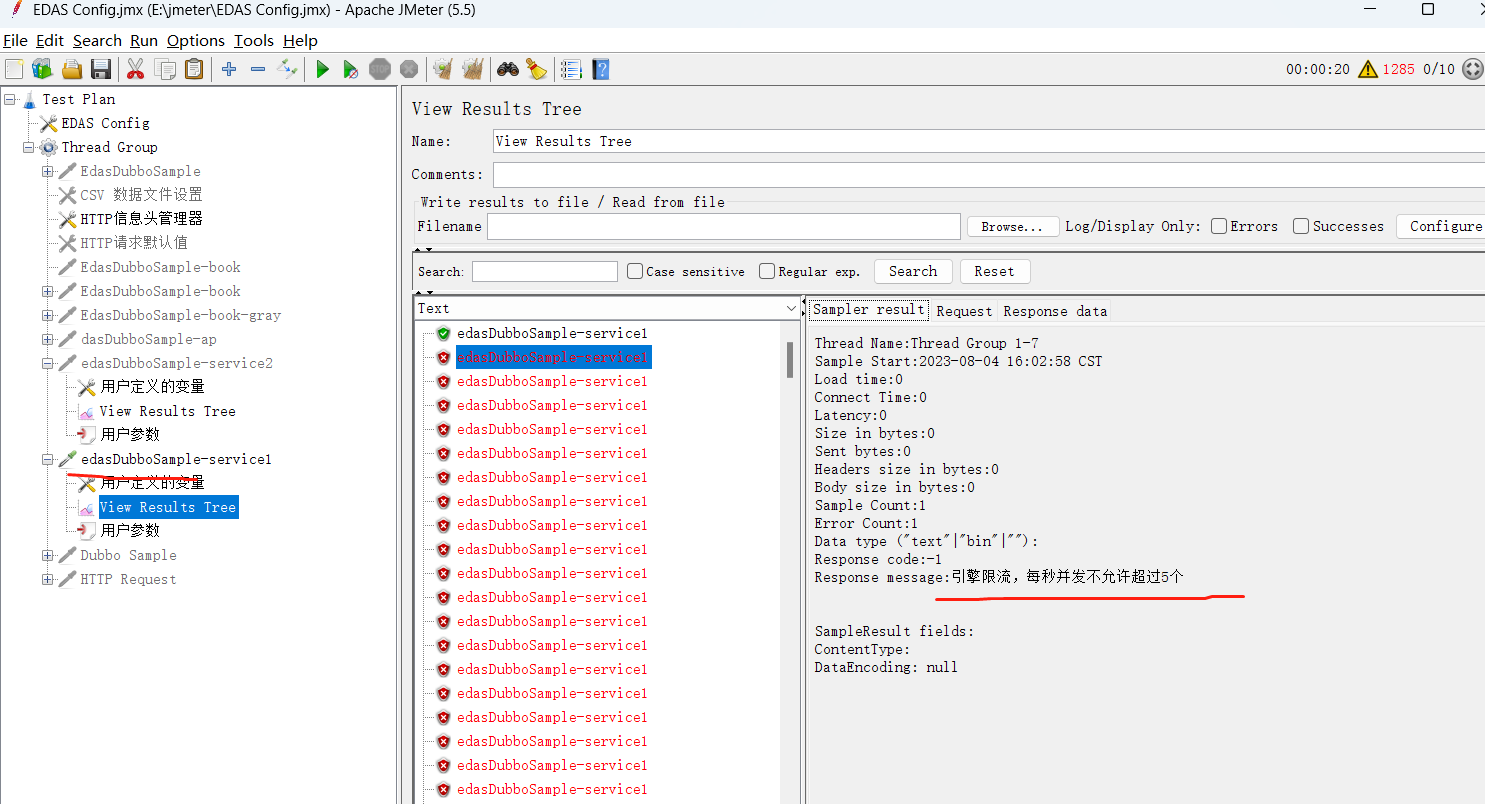Viewport: 1485px width, 804px height.
Task: Click the Help question mark icon
Action: click(x=600, y=69)
